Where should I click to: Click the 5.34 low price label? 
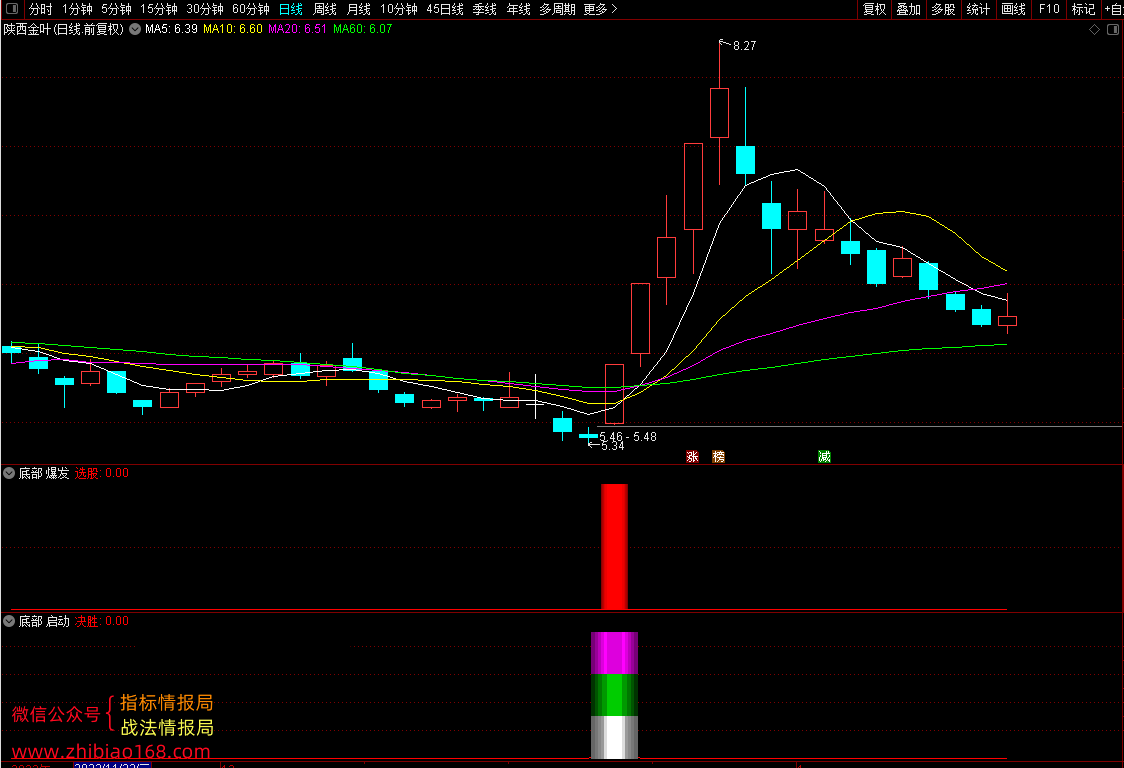pos(612,447)
